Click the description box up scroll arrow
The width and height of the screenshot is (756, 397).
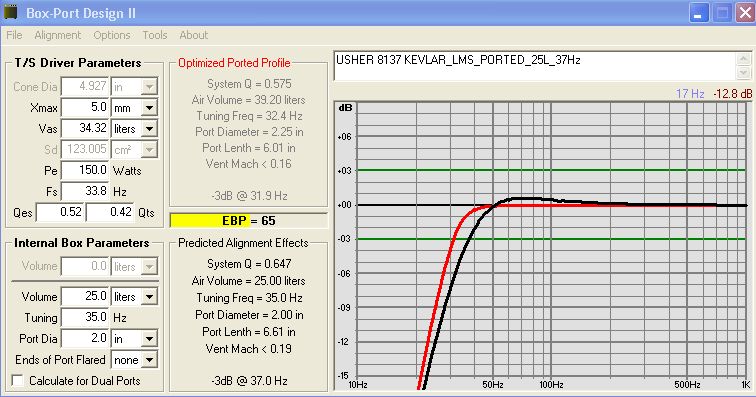point(743,59)
